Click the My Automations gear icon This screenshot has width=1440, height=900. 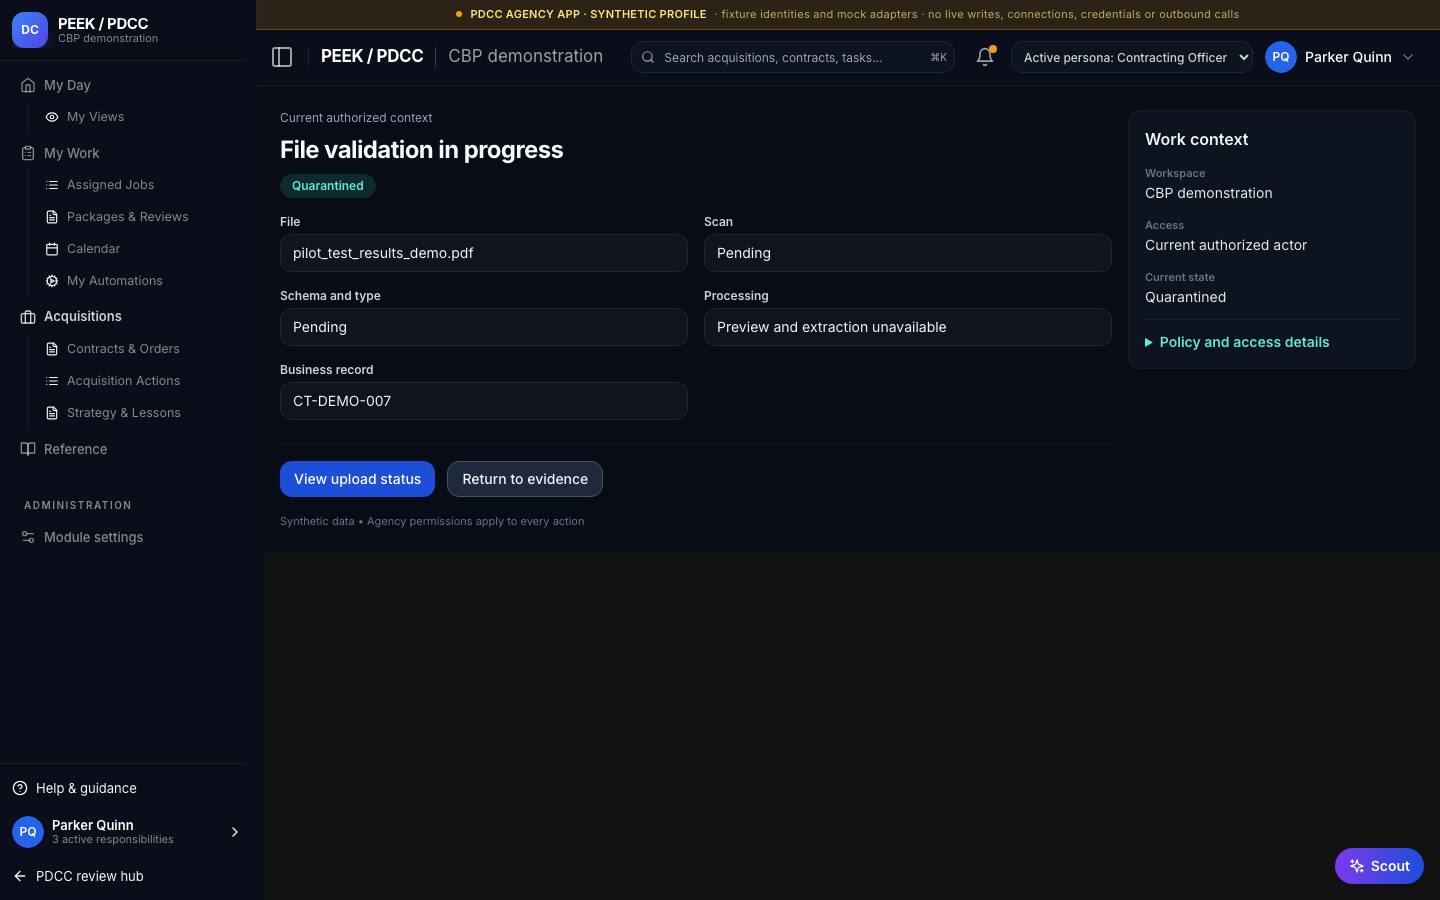52,281
